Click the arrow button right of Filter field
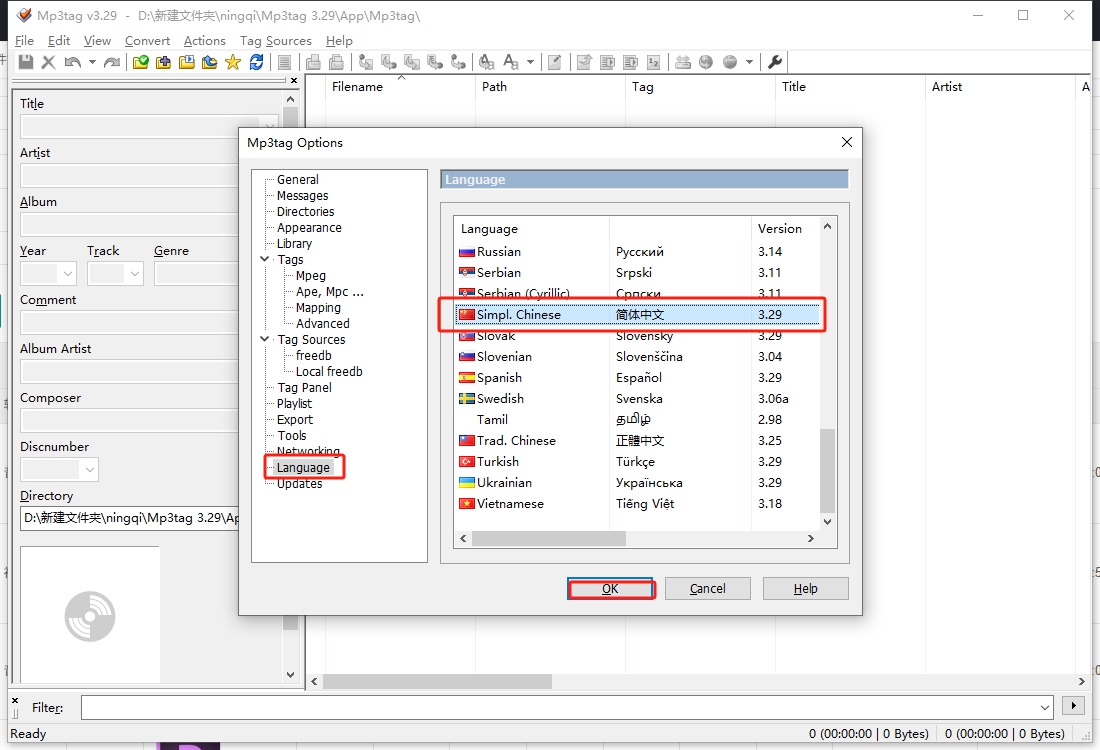 pyautogui.click(x=1073, y=706)
